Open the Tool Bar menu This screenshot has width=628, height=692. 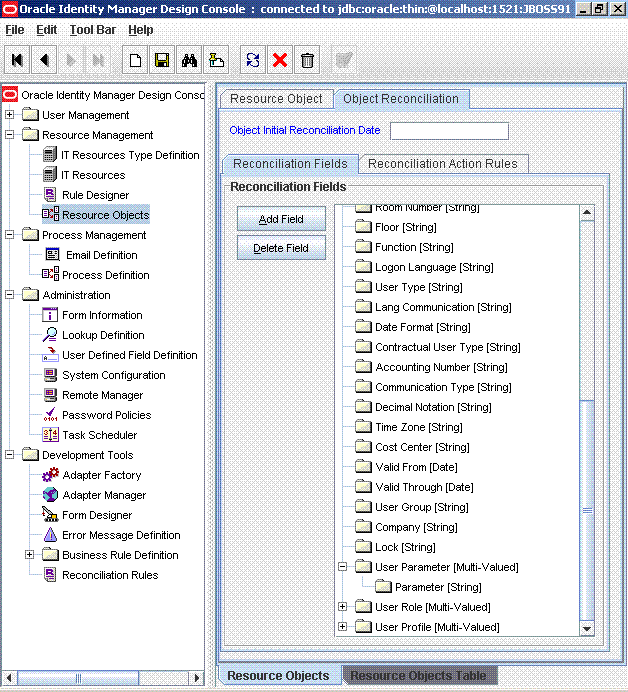pos(93,30)
